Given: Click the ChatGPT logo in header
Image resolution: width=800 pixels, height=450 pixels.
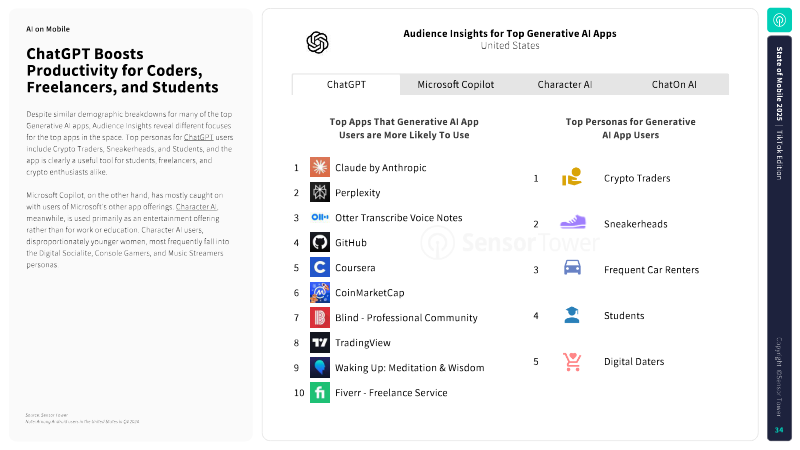Looking at the screenshot, I should pos(318,42).
